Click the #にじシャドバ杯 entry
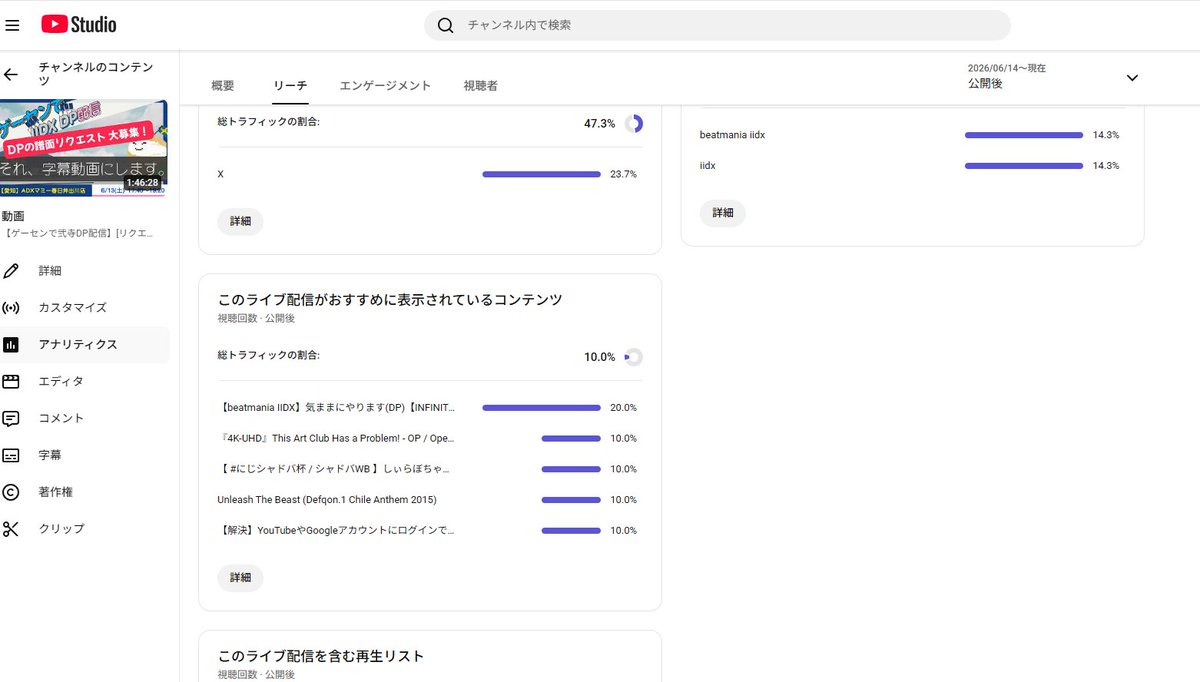This screenshot has width=1200, height=682. pos(334,469)
